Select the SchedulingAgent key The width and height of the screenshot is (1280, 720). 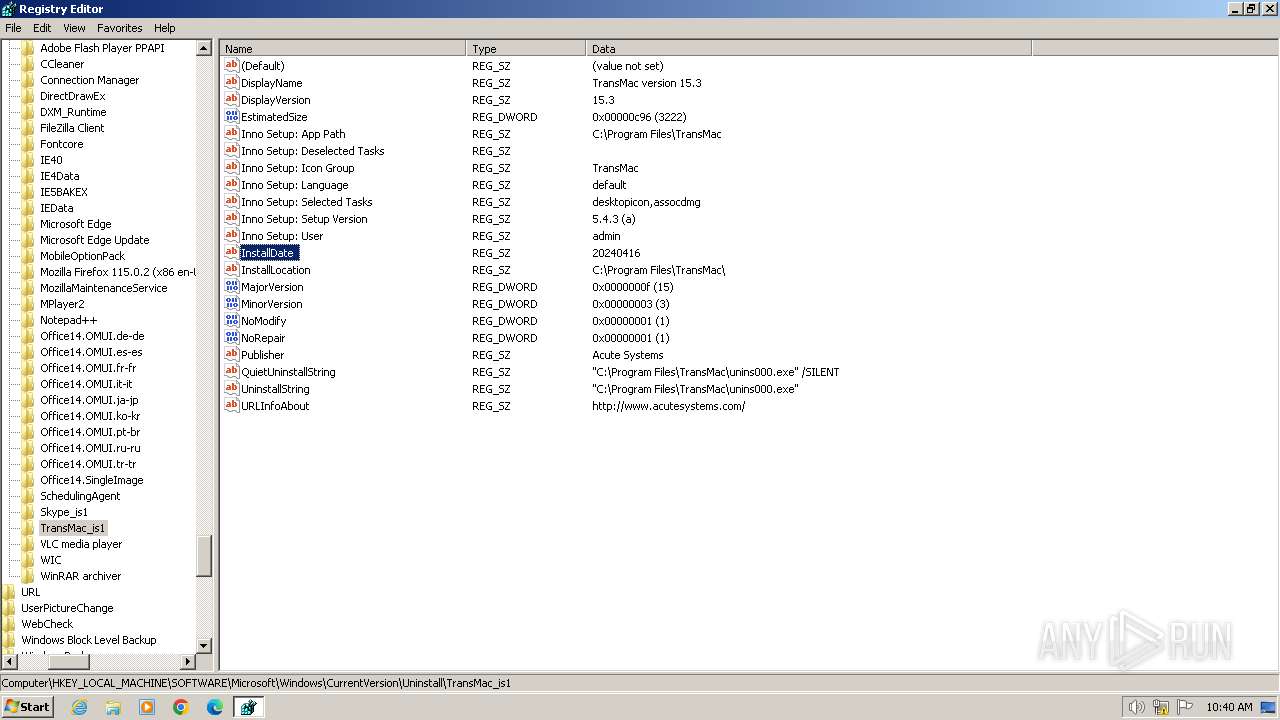pyautogui.click(x=80, y=496)
